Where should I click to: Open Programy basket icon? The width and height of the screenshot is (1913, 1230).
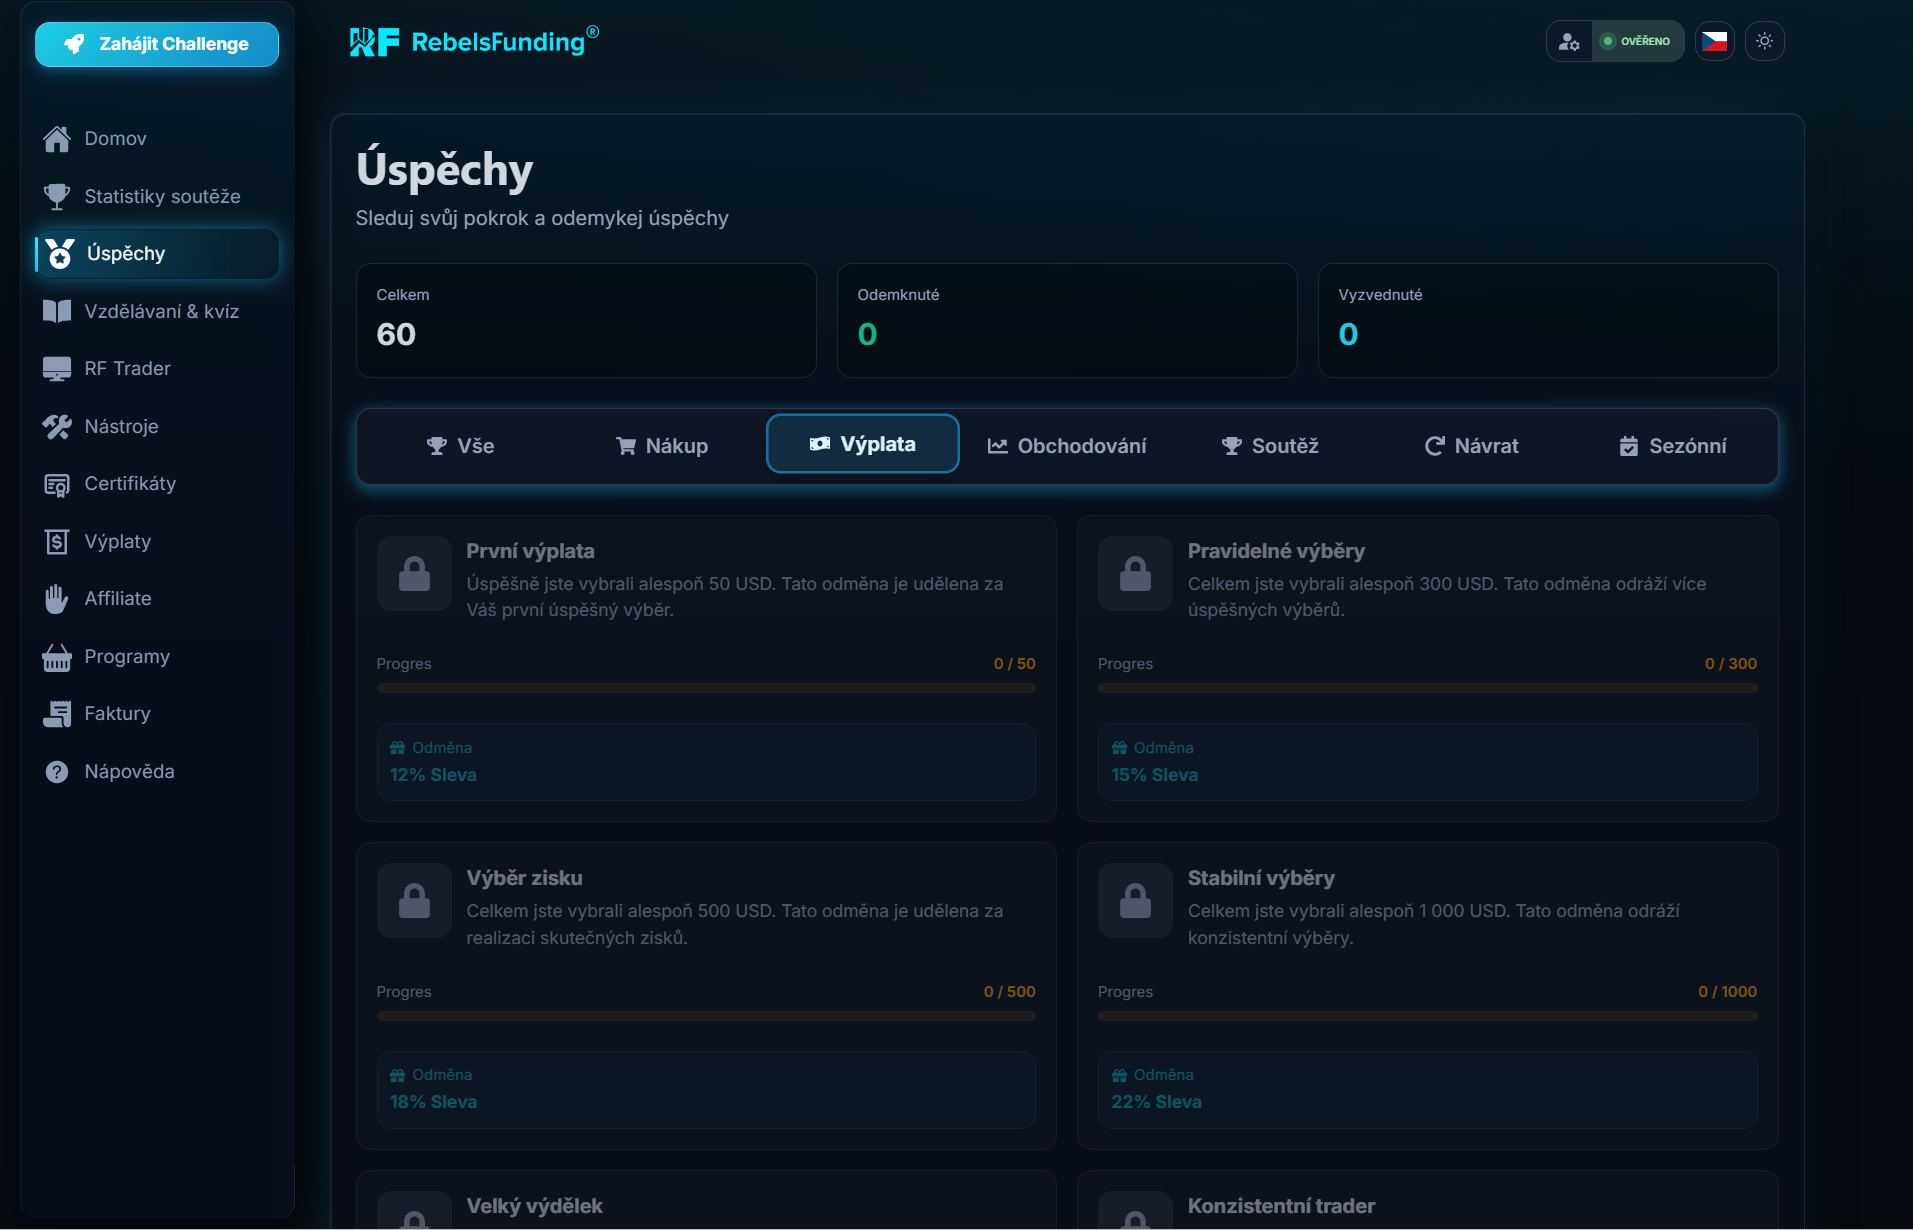tap(57, 657)
